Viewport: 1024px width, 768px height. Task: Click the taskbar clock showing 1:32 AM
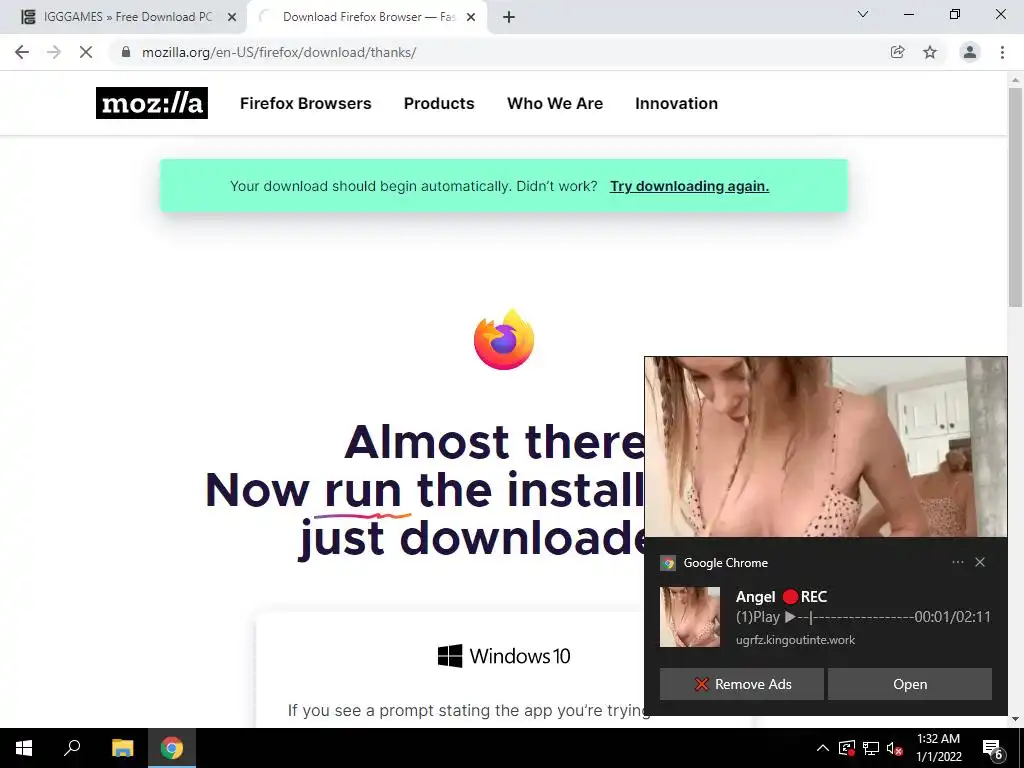coord(938,748)
